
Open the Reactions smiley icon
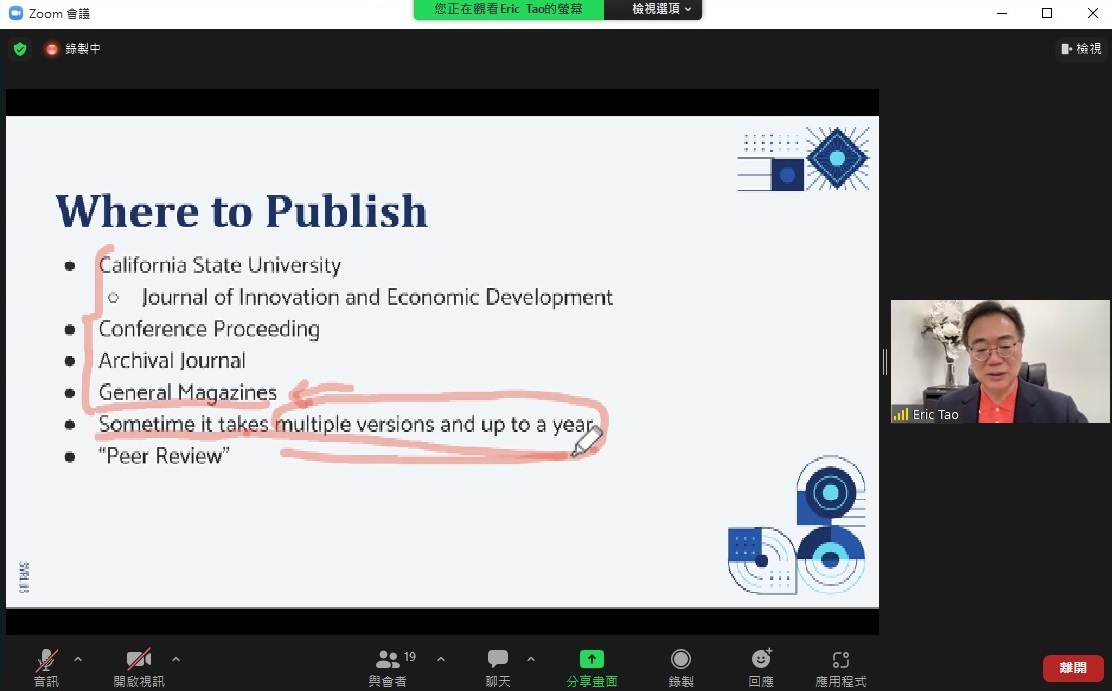click(761, 660)
